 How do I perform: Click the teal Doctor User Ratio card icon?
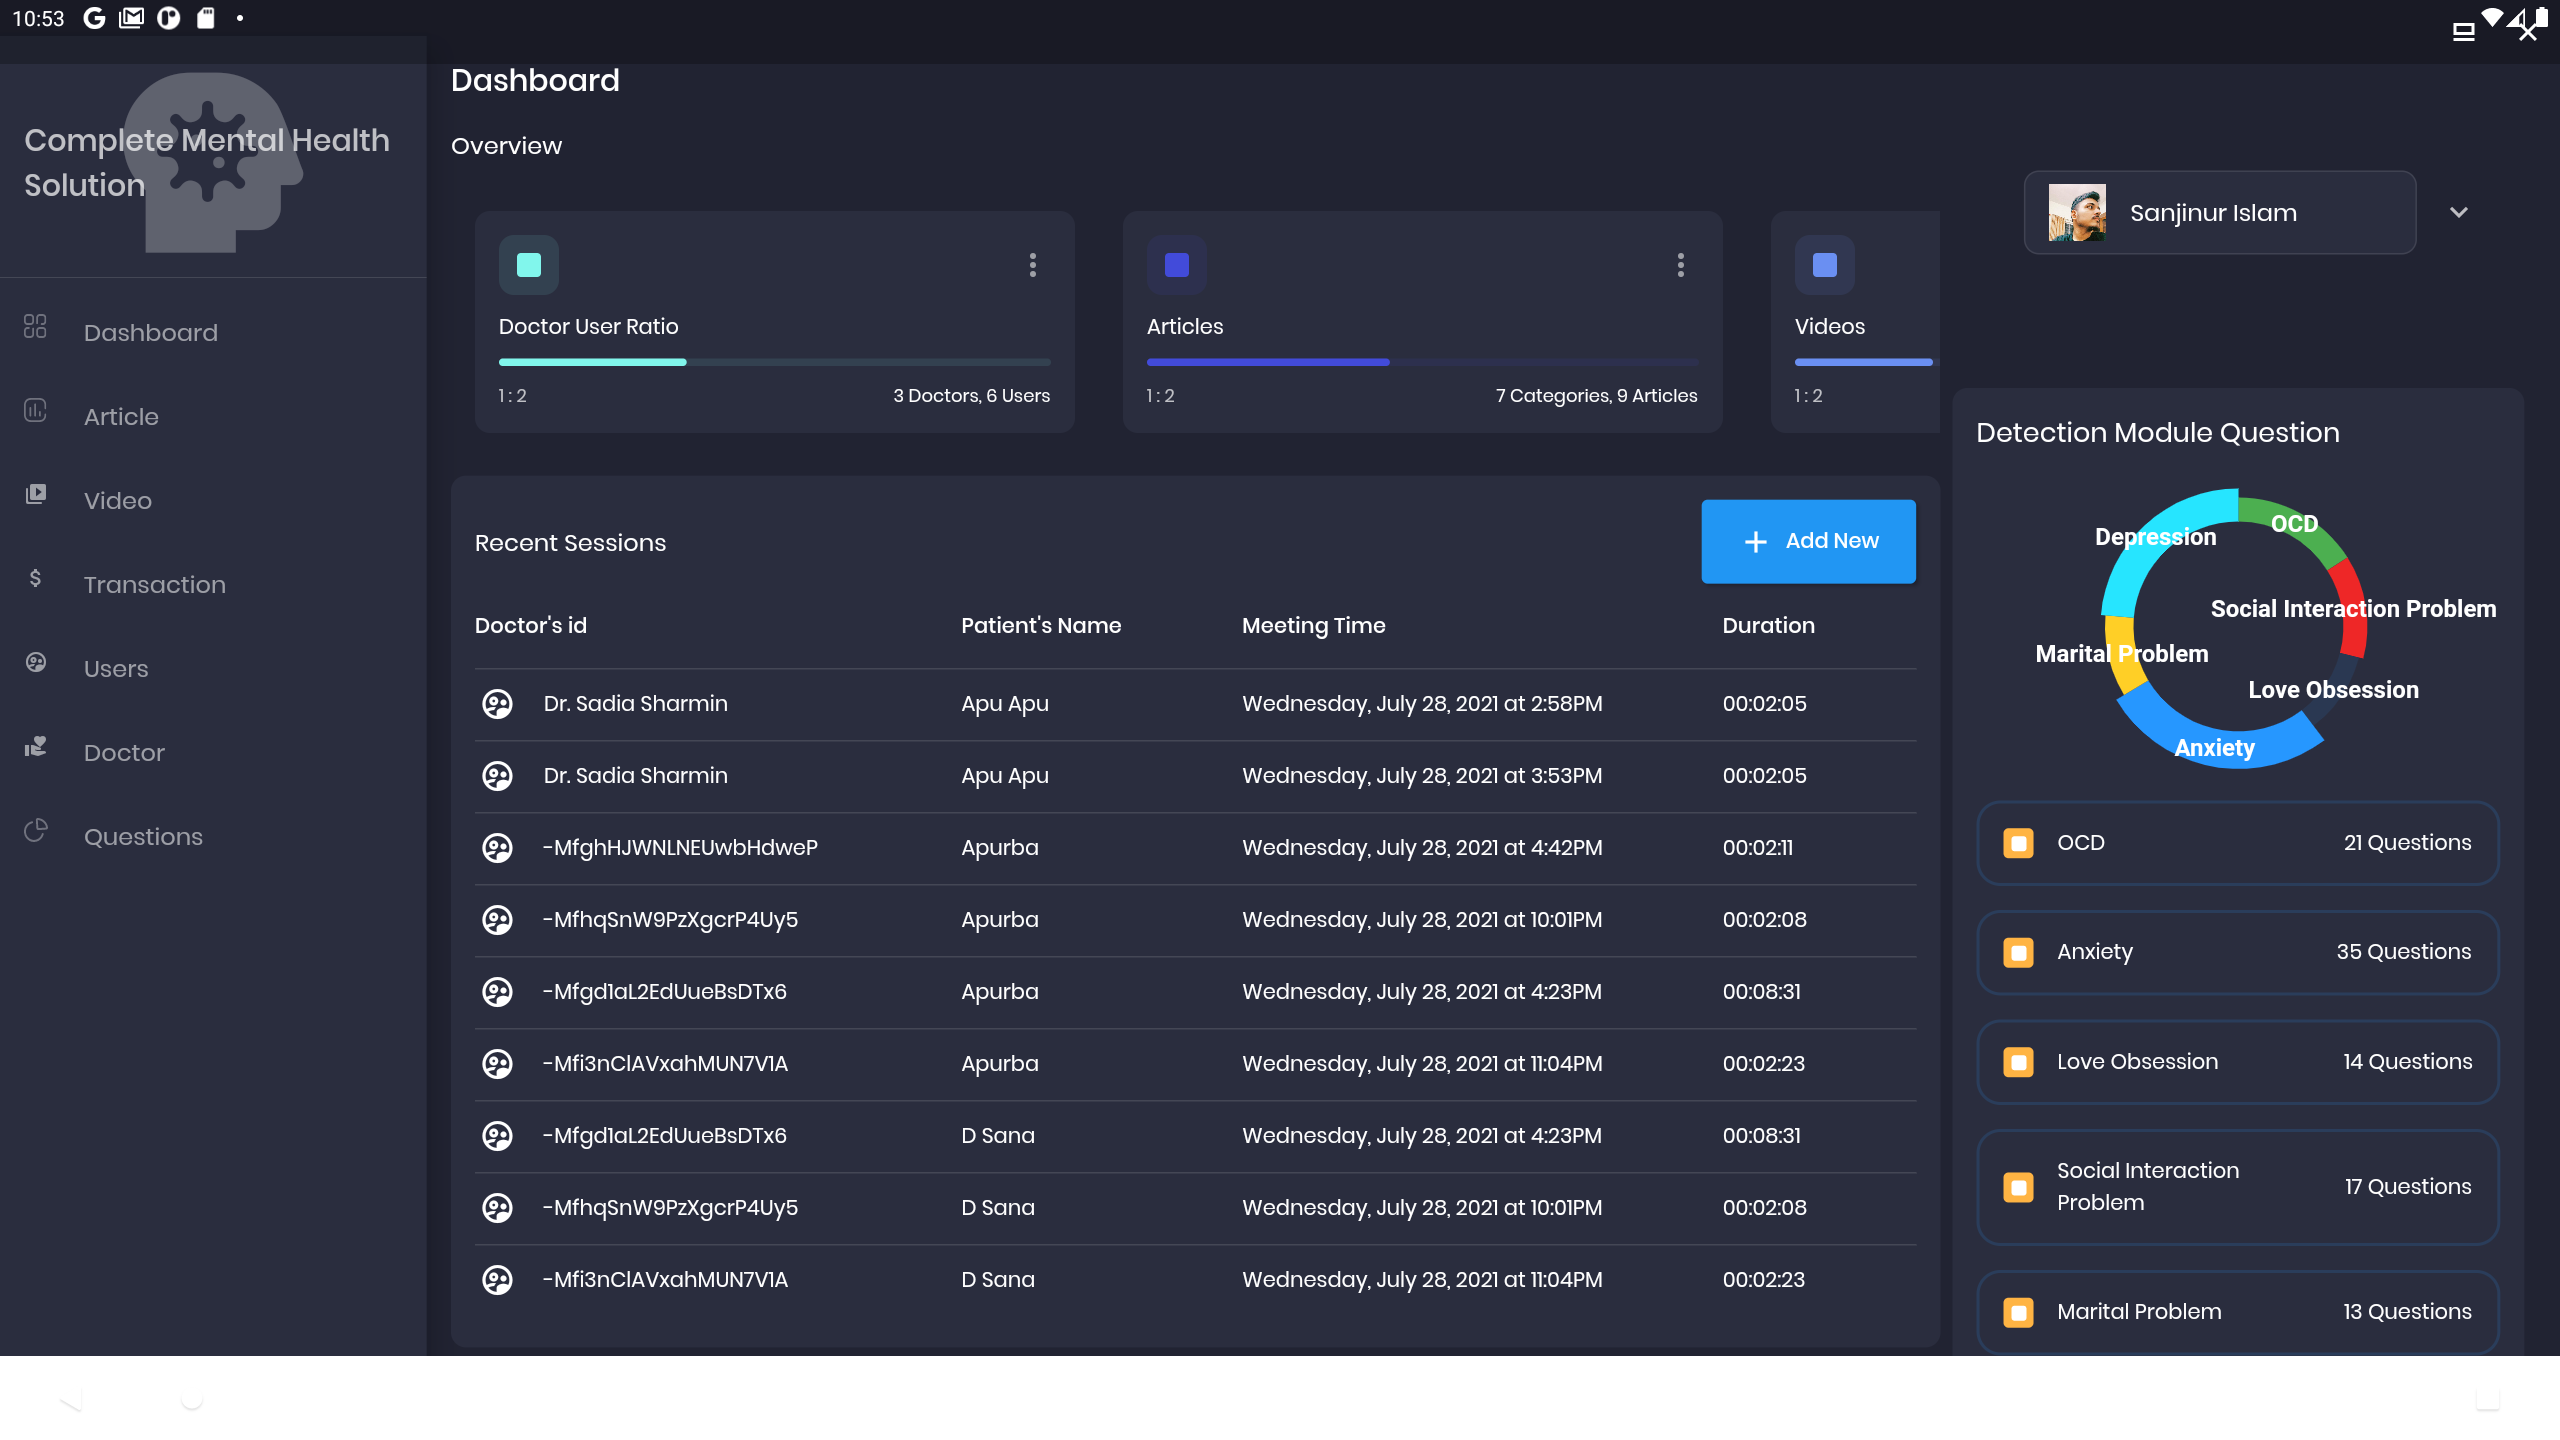tap(528, 265)
